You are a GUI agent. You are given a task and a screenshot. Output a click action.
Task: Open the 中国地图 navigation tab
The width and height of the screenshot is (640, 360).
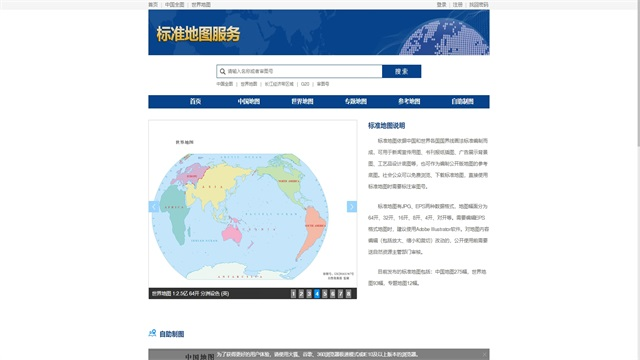[249, 101]
